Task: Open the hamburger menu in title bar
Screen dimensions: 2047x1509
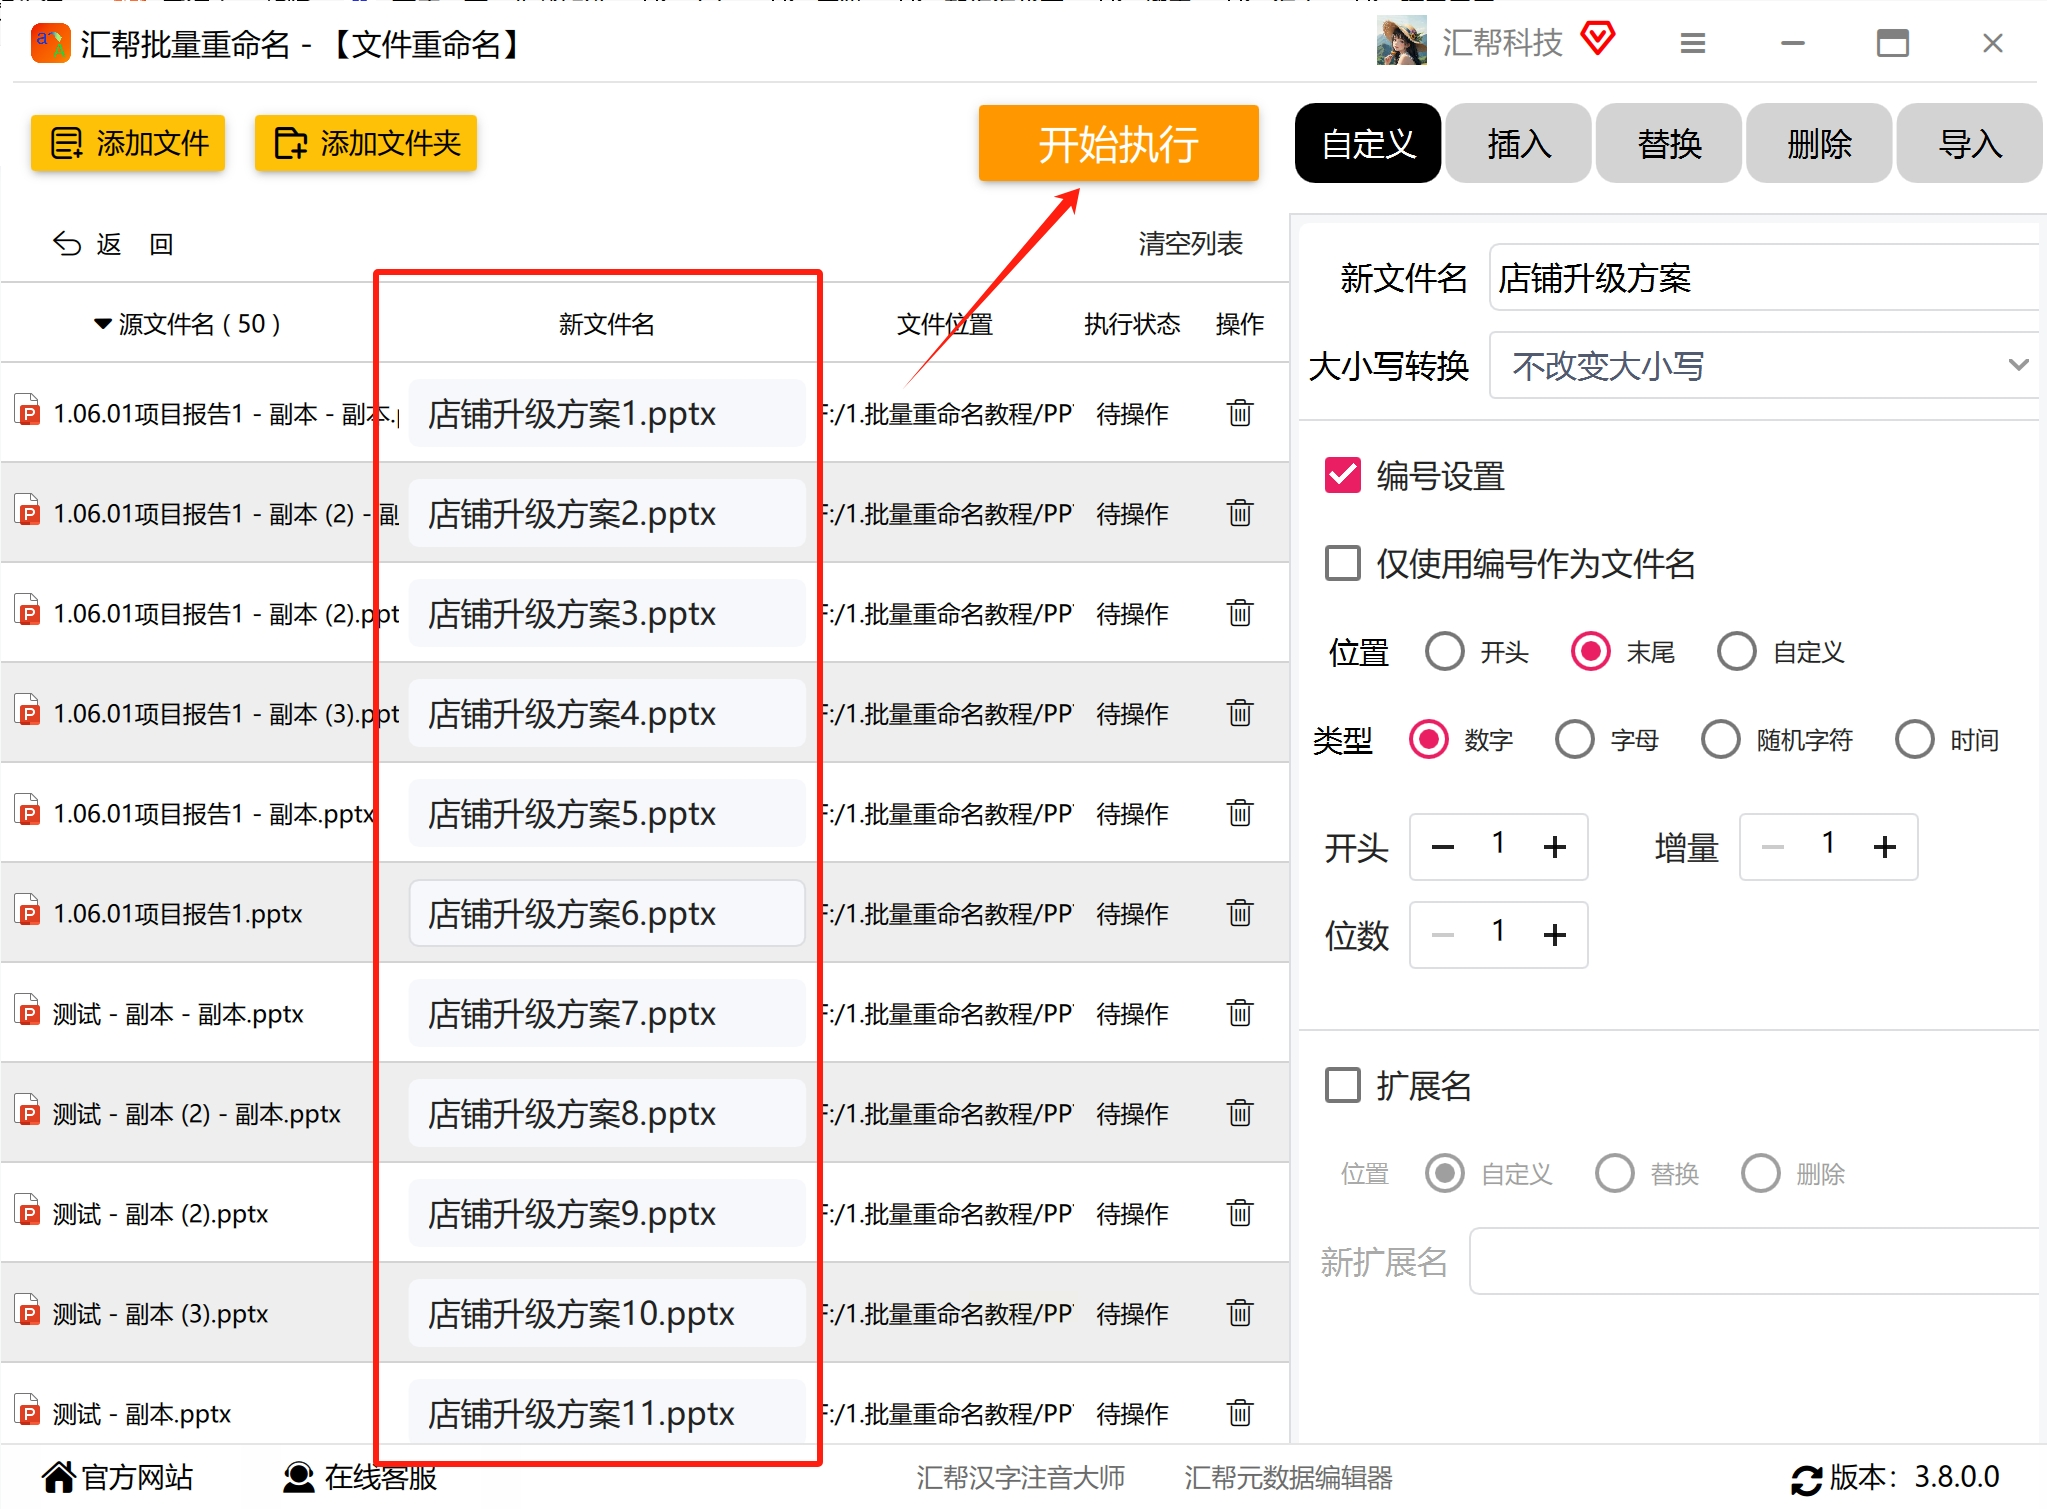Action: pos(1692,44)
